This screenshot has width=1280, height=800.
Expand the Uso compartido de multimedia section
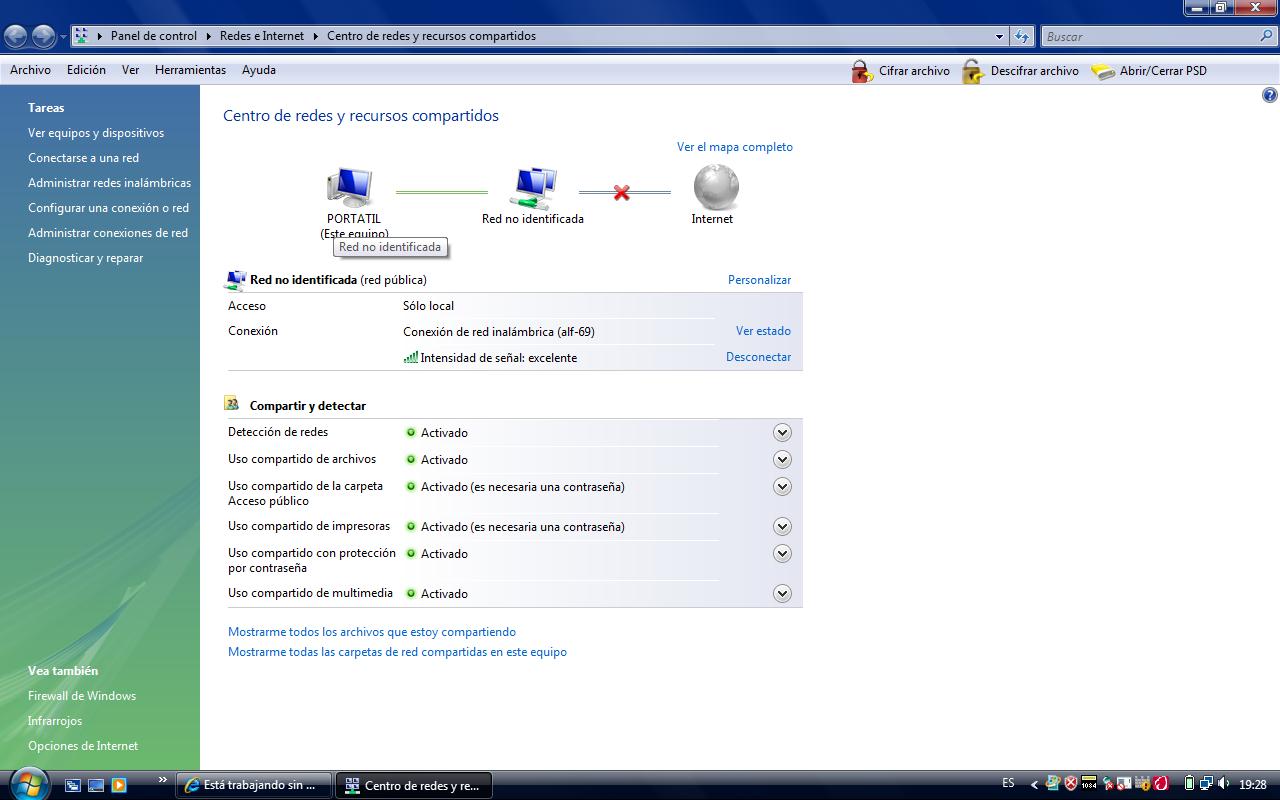pyautogui.click(x=782, y=594)
